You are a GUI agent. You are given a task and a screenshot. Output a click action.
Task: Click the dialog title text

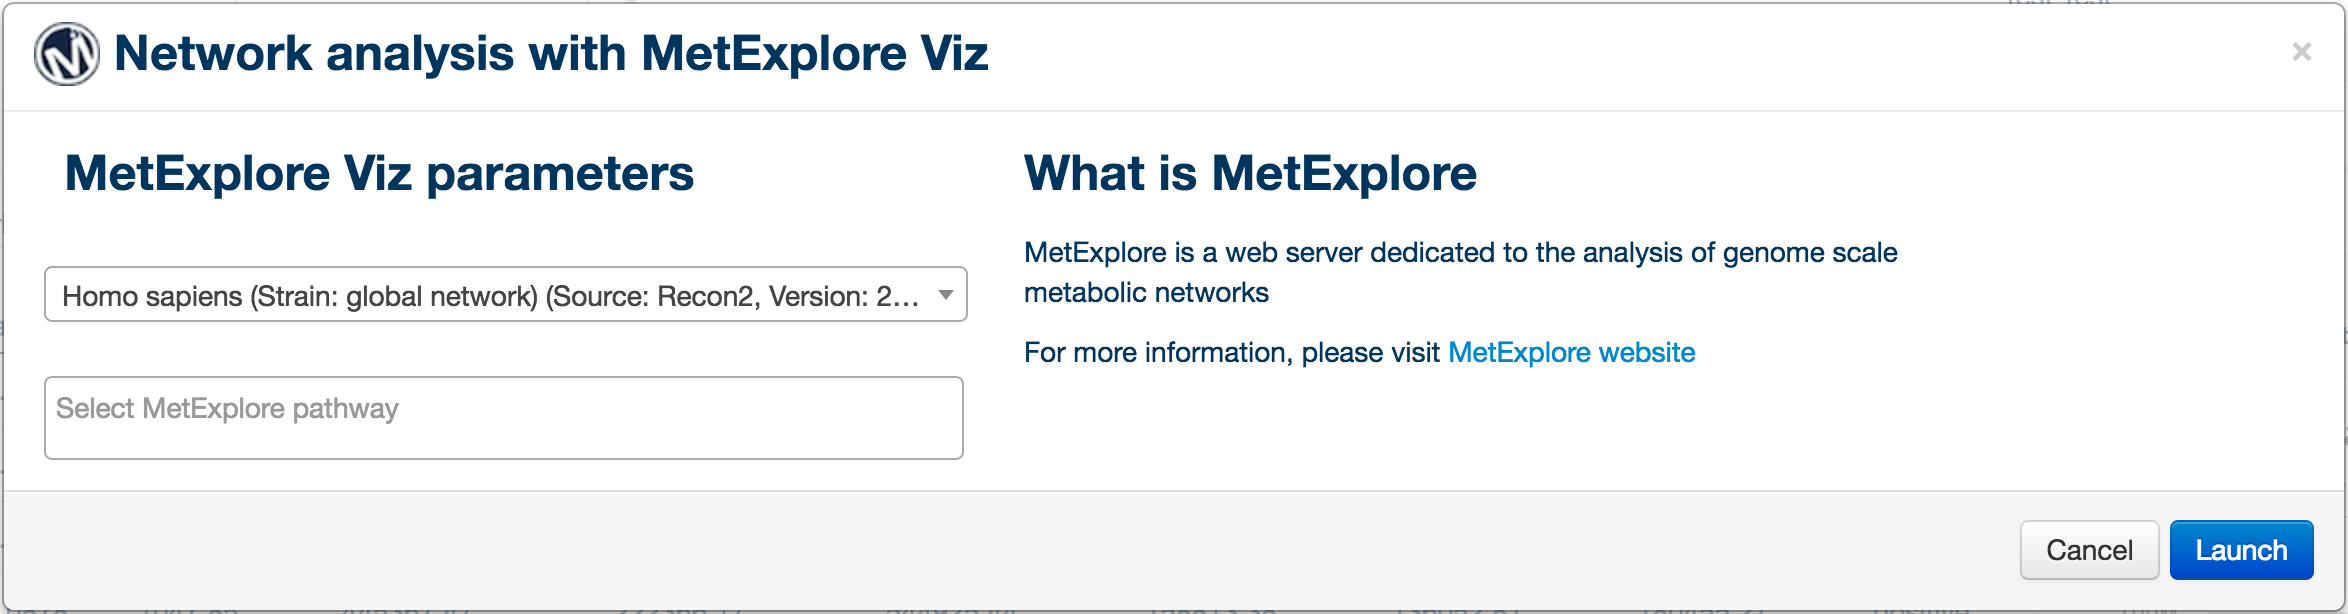click(551, 53)
